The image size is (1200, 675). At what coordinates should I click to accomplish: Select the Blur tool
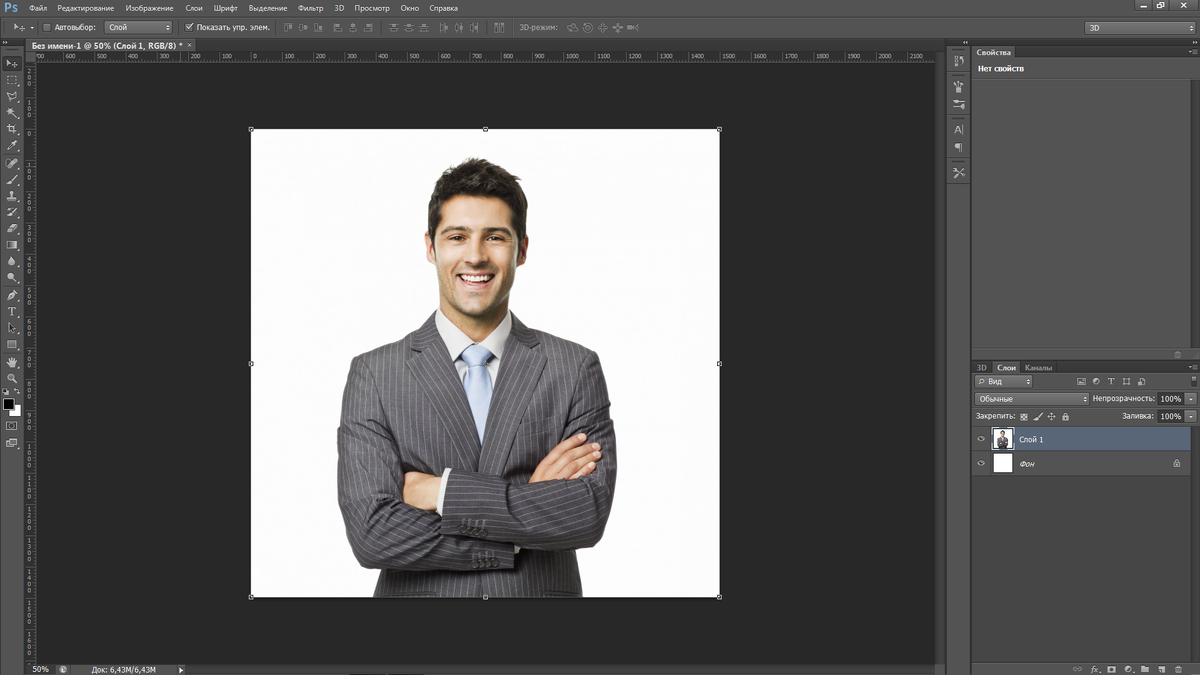pyautogui.click(x=12, y=262)
